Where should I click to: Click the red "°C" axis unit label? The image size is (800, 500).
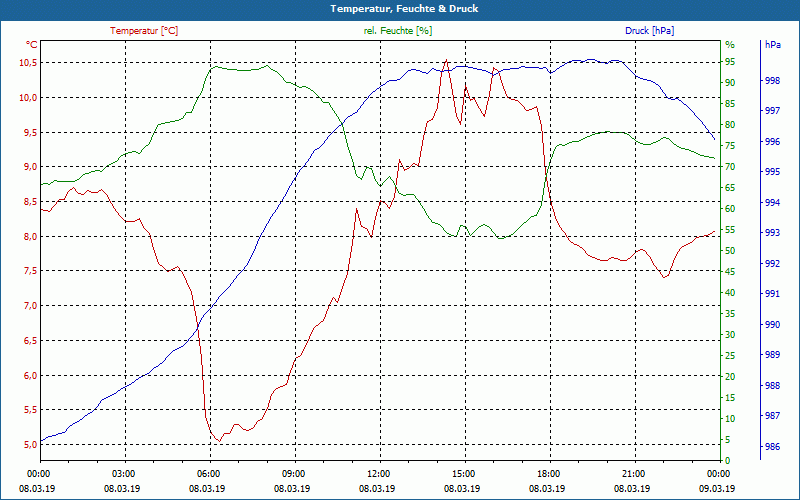[32, 45]
